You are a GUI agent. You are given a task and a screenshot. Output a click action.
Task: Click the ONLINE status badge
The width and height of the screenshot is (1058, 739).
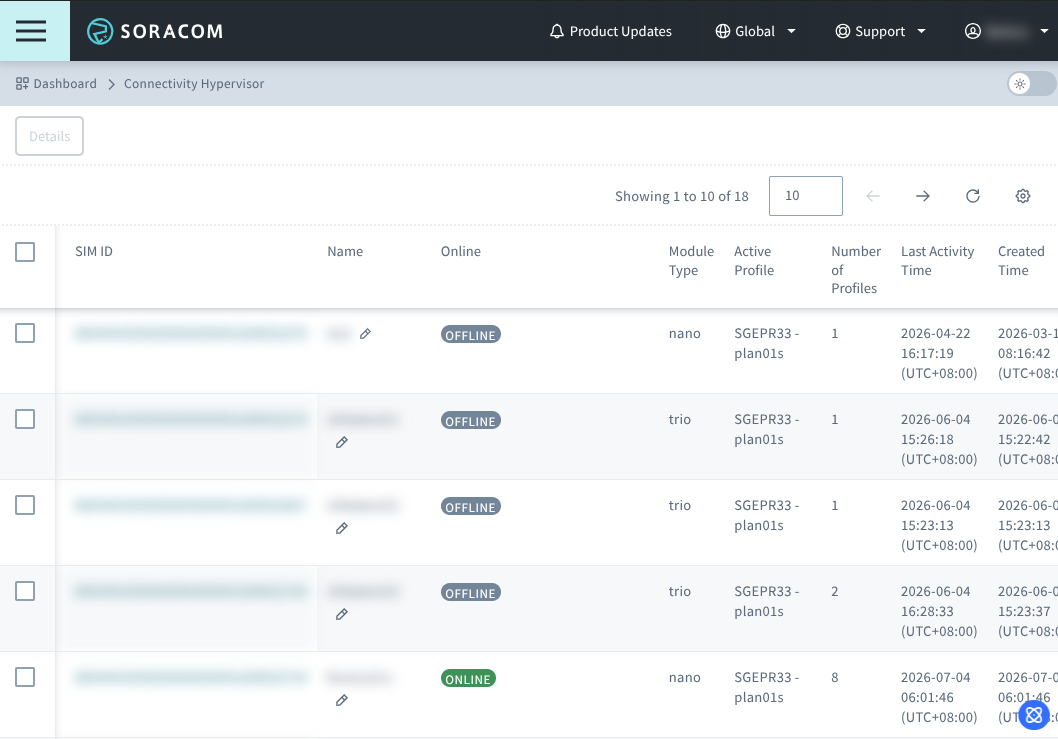click(468, 678)
